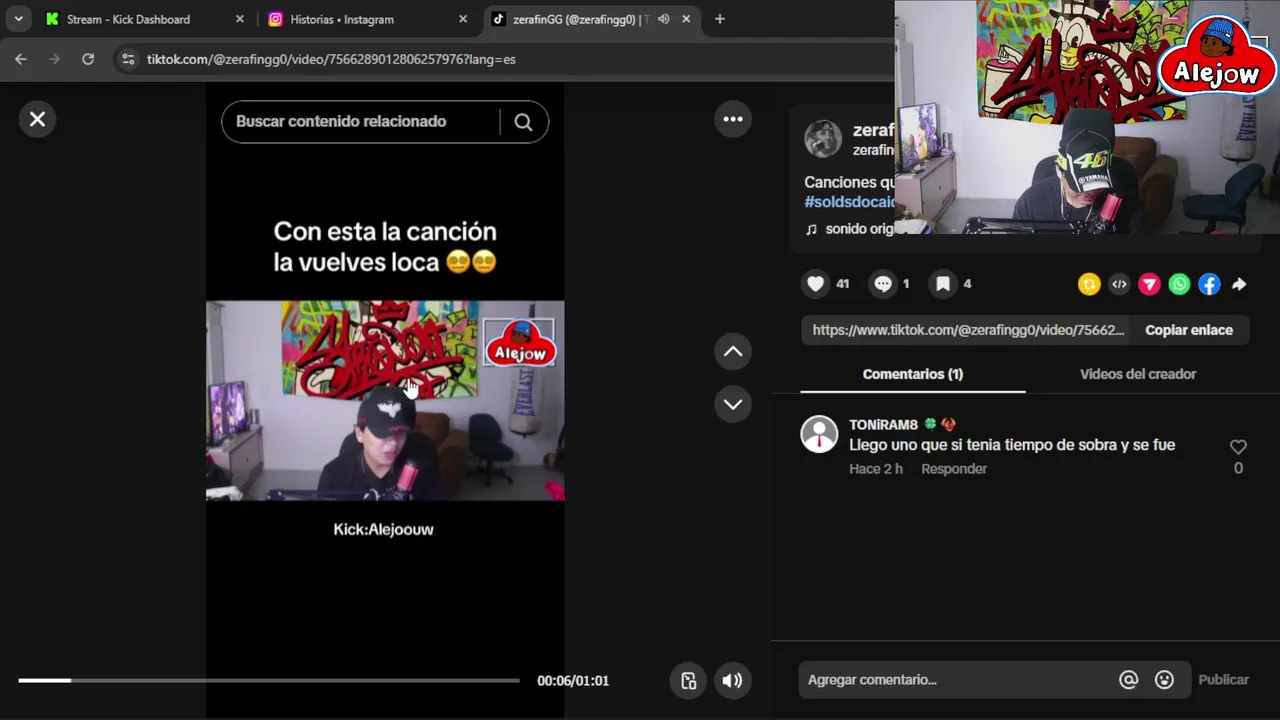Click Copiar enlace button

[x=1189, y=330]
